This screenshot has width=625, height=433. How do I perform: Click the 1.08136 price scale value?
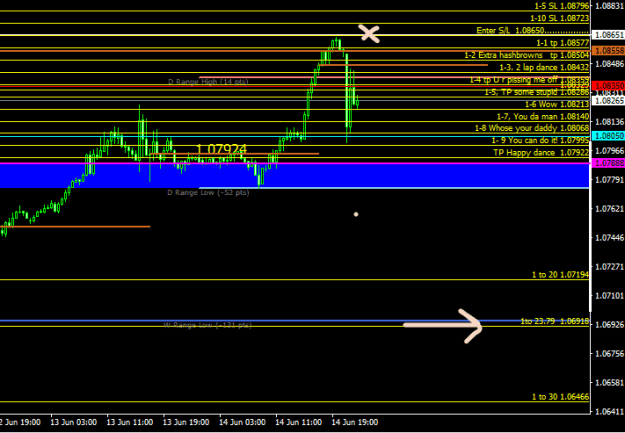609,122
